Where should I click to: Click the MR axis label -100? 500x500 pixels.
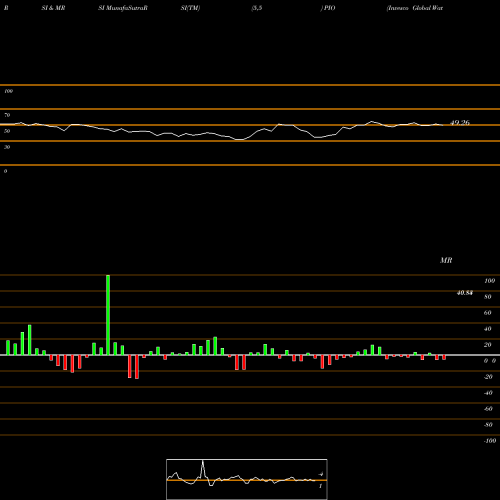coord(490,441)
